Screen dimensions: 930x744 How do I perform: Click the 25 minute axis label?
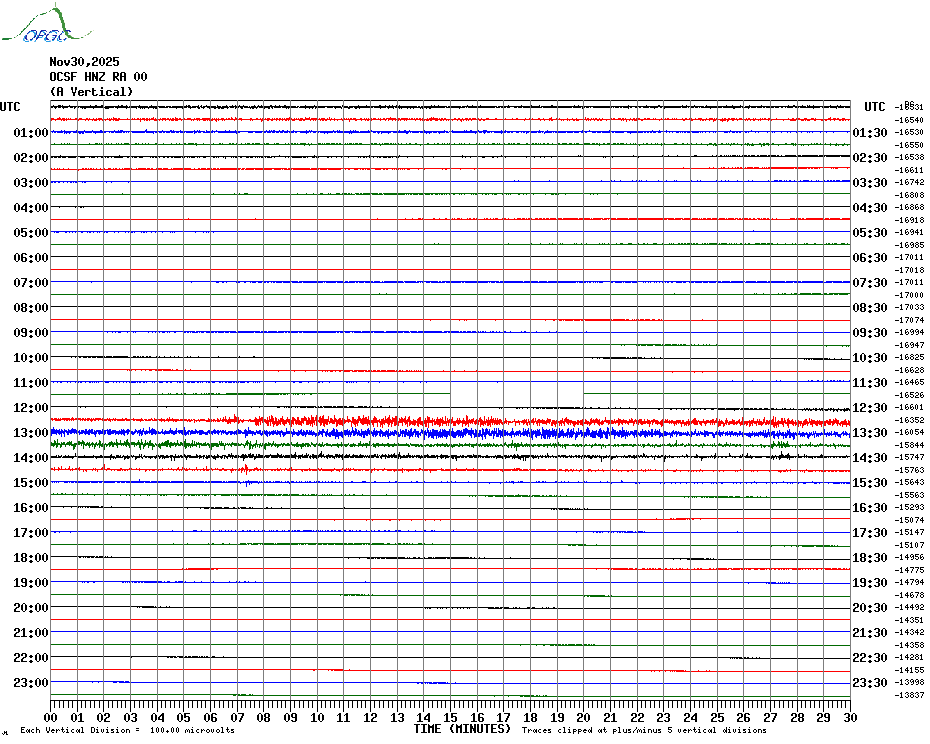click(x=717, y=718)
